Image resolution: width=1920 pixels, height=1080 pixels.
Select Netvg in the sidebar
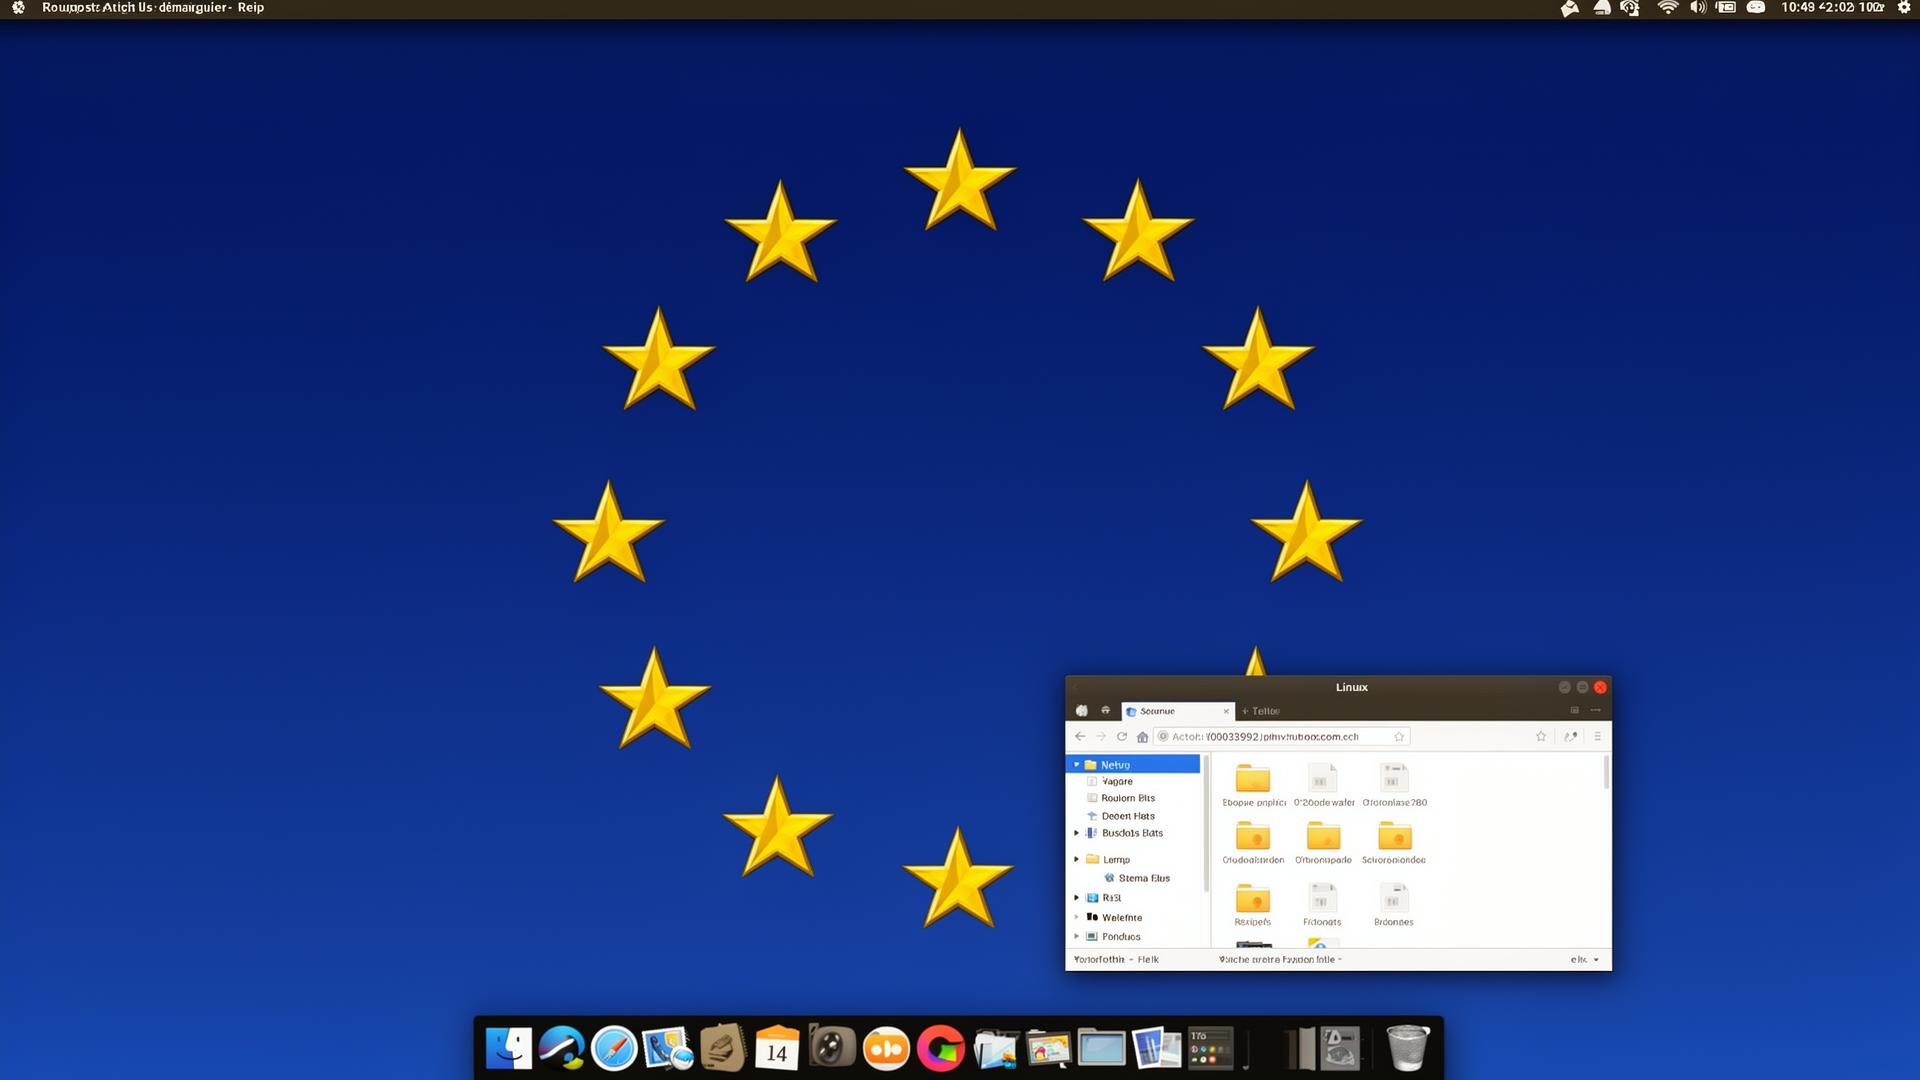(x=1134, y=765)
